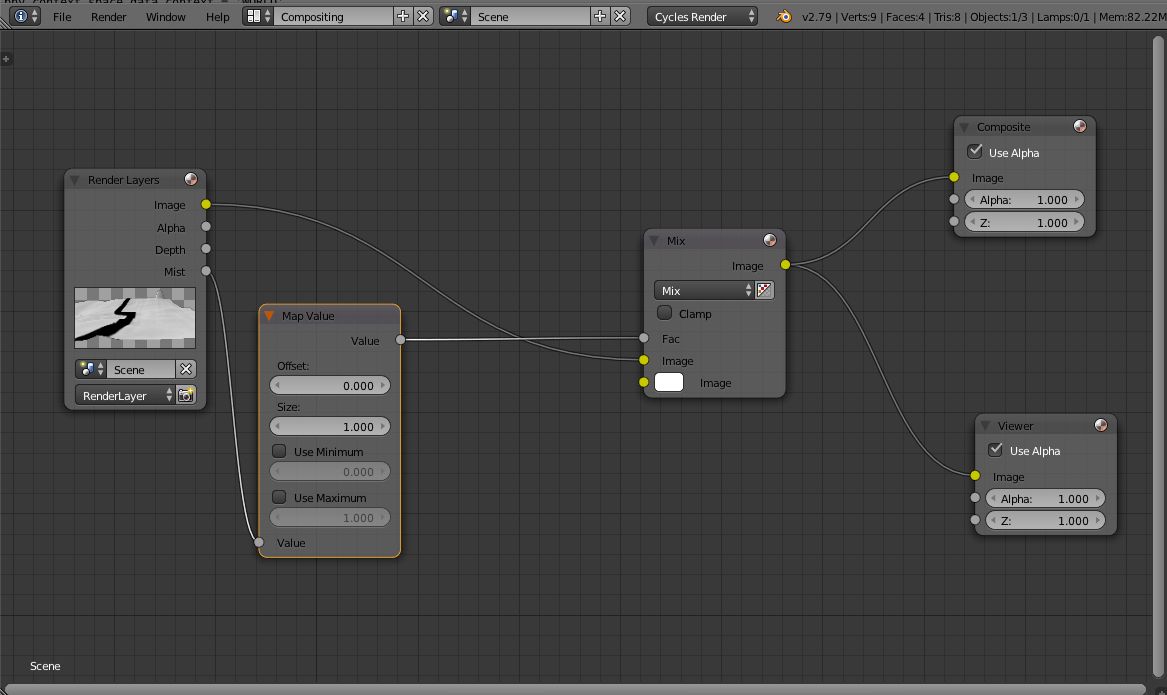Collapse the Composite node

pyautogui.click(x=964, y=127)
